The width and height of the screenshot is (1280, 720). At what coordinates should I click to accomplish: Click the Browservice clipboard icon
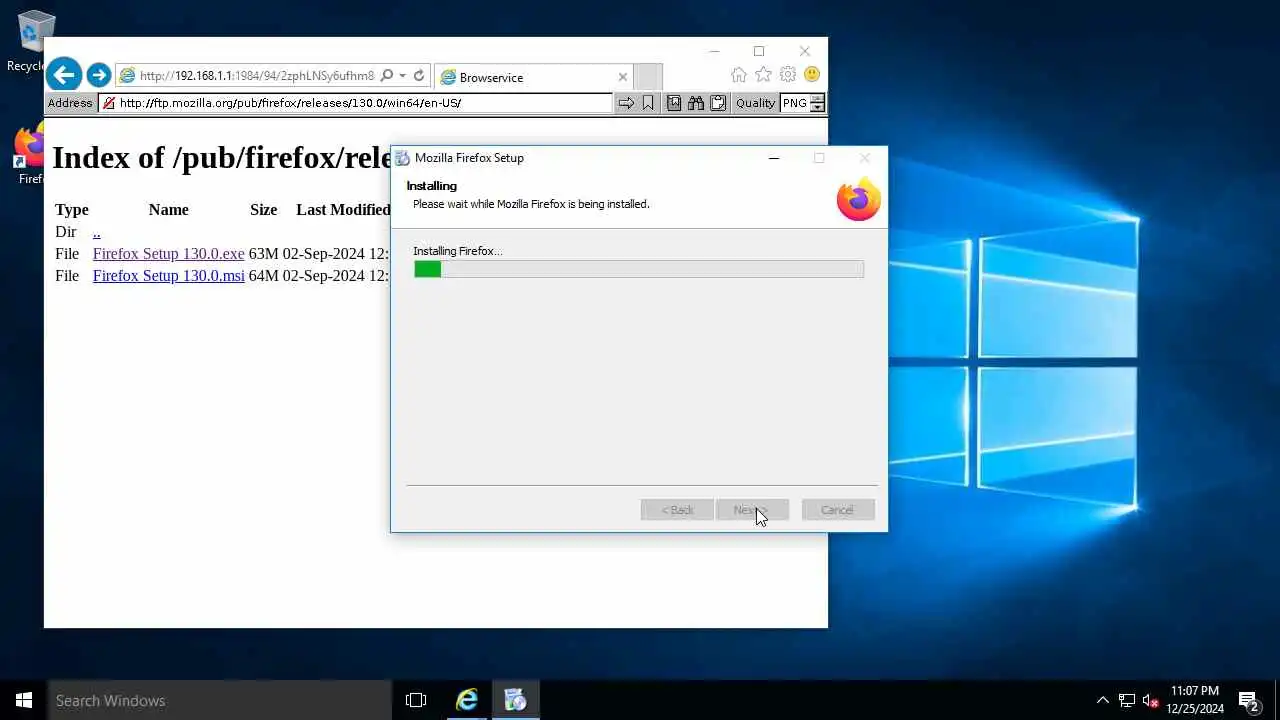point(718,103)
